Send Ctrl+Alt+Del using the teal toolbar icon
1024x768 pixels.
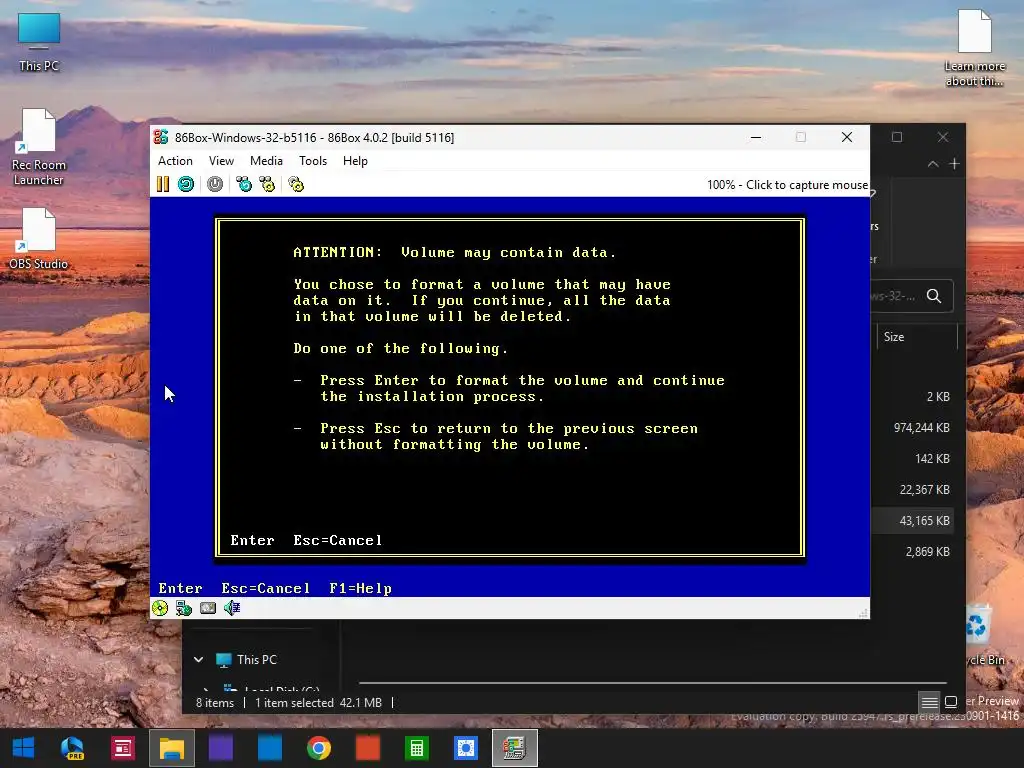tap(244, 184)
